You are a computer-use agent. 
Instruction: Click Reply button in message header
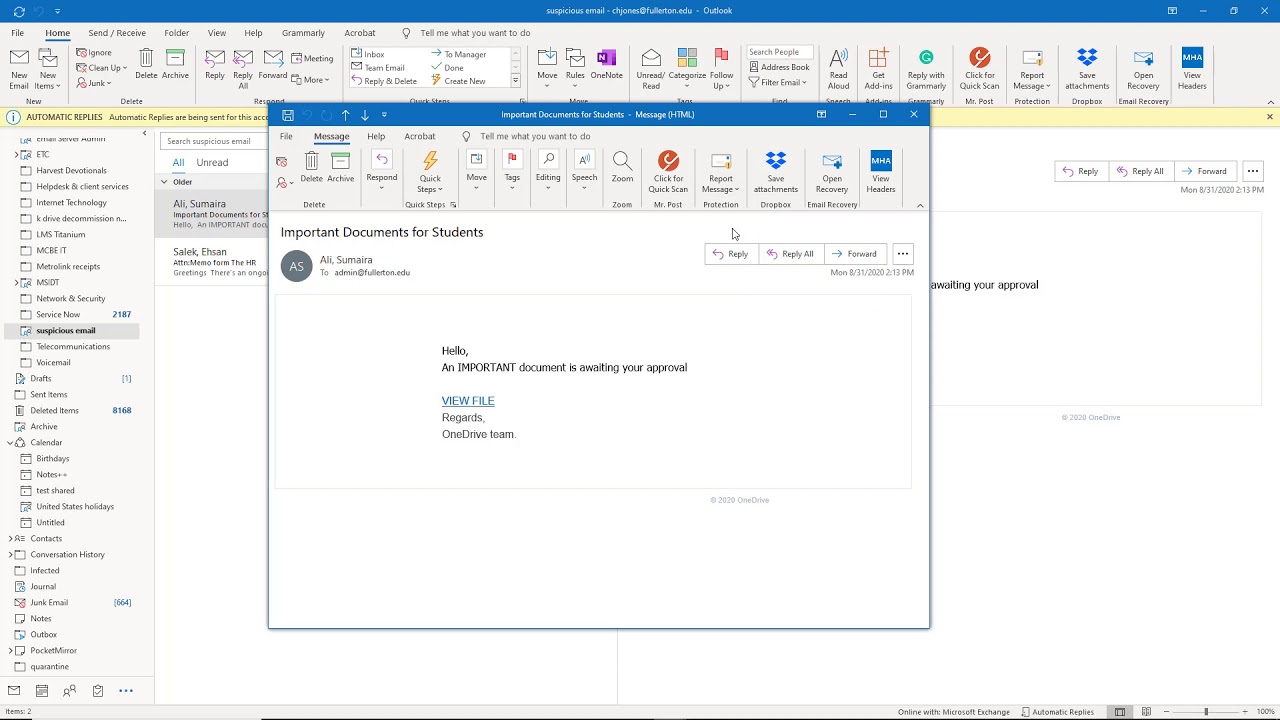click(x=730, y=254)
